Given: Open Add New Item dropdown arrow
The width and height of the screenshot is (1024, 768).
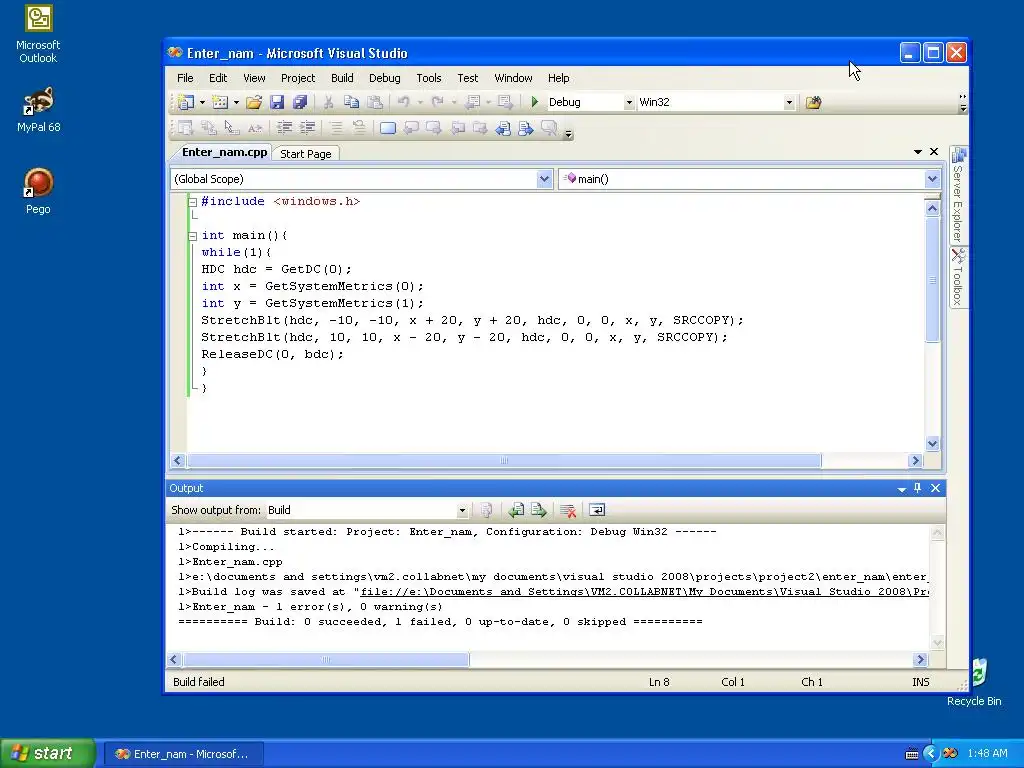Looking at the screenshot, I should coord(236,103).
